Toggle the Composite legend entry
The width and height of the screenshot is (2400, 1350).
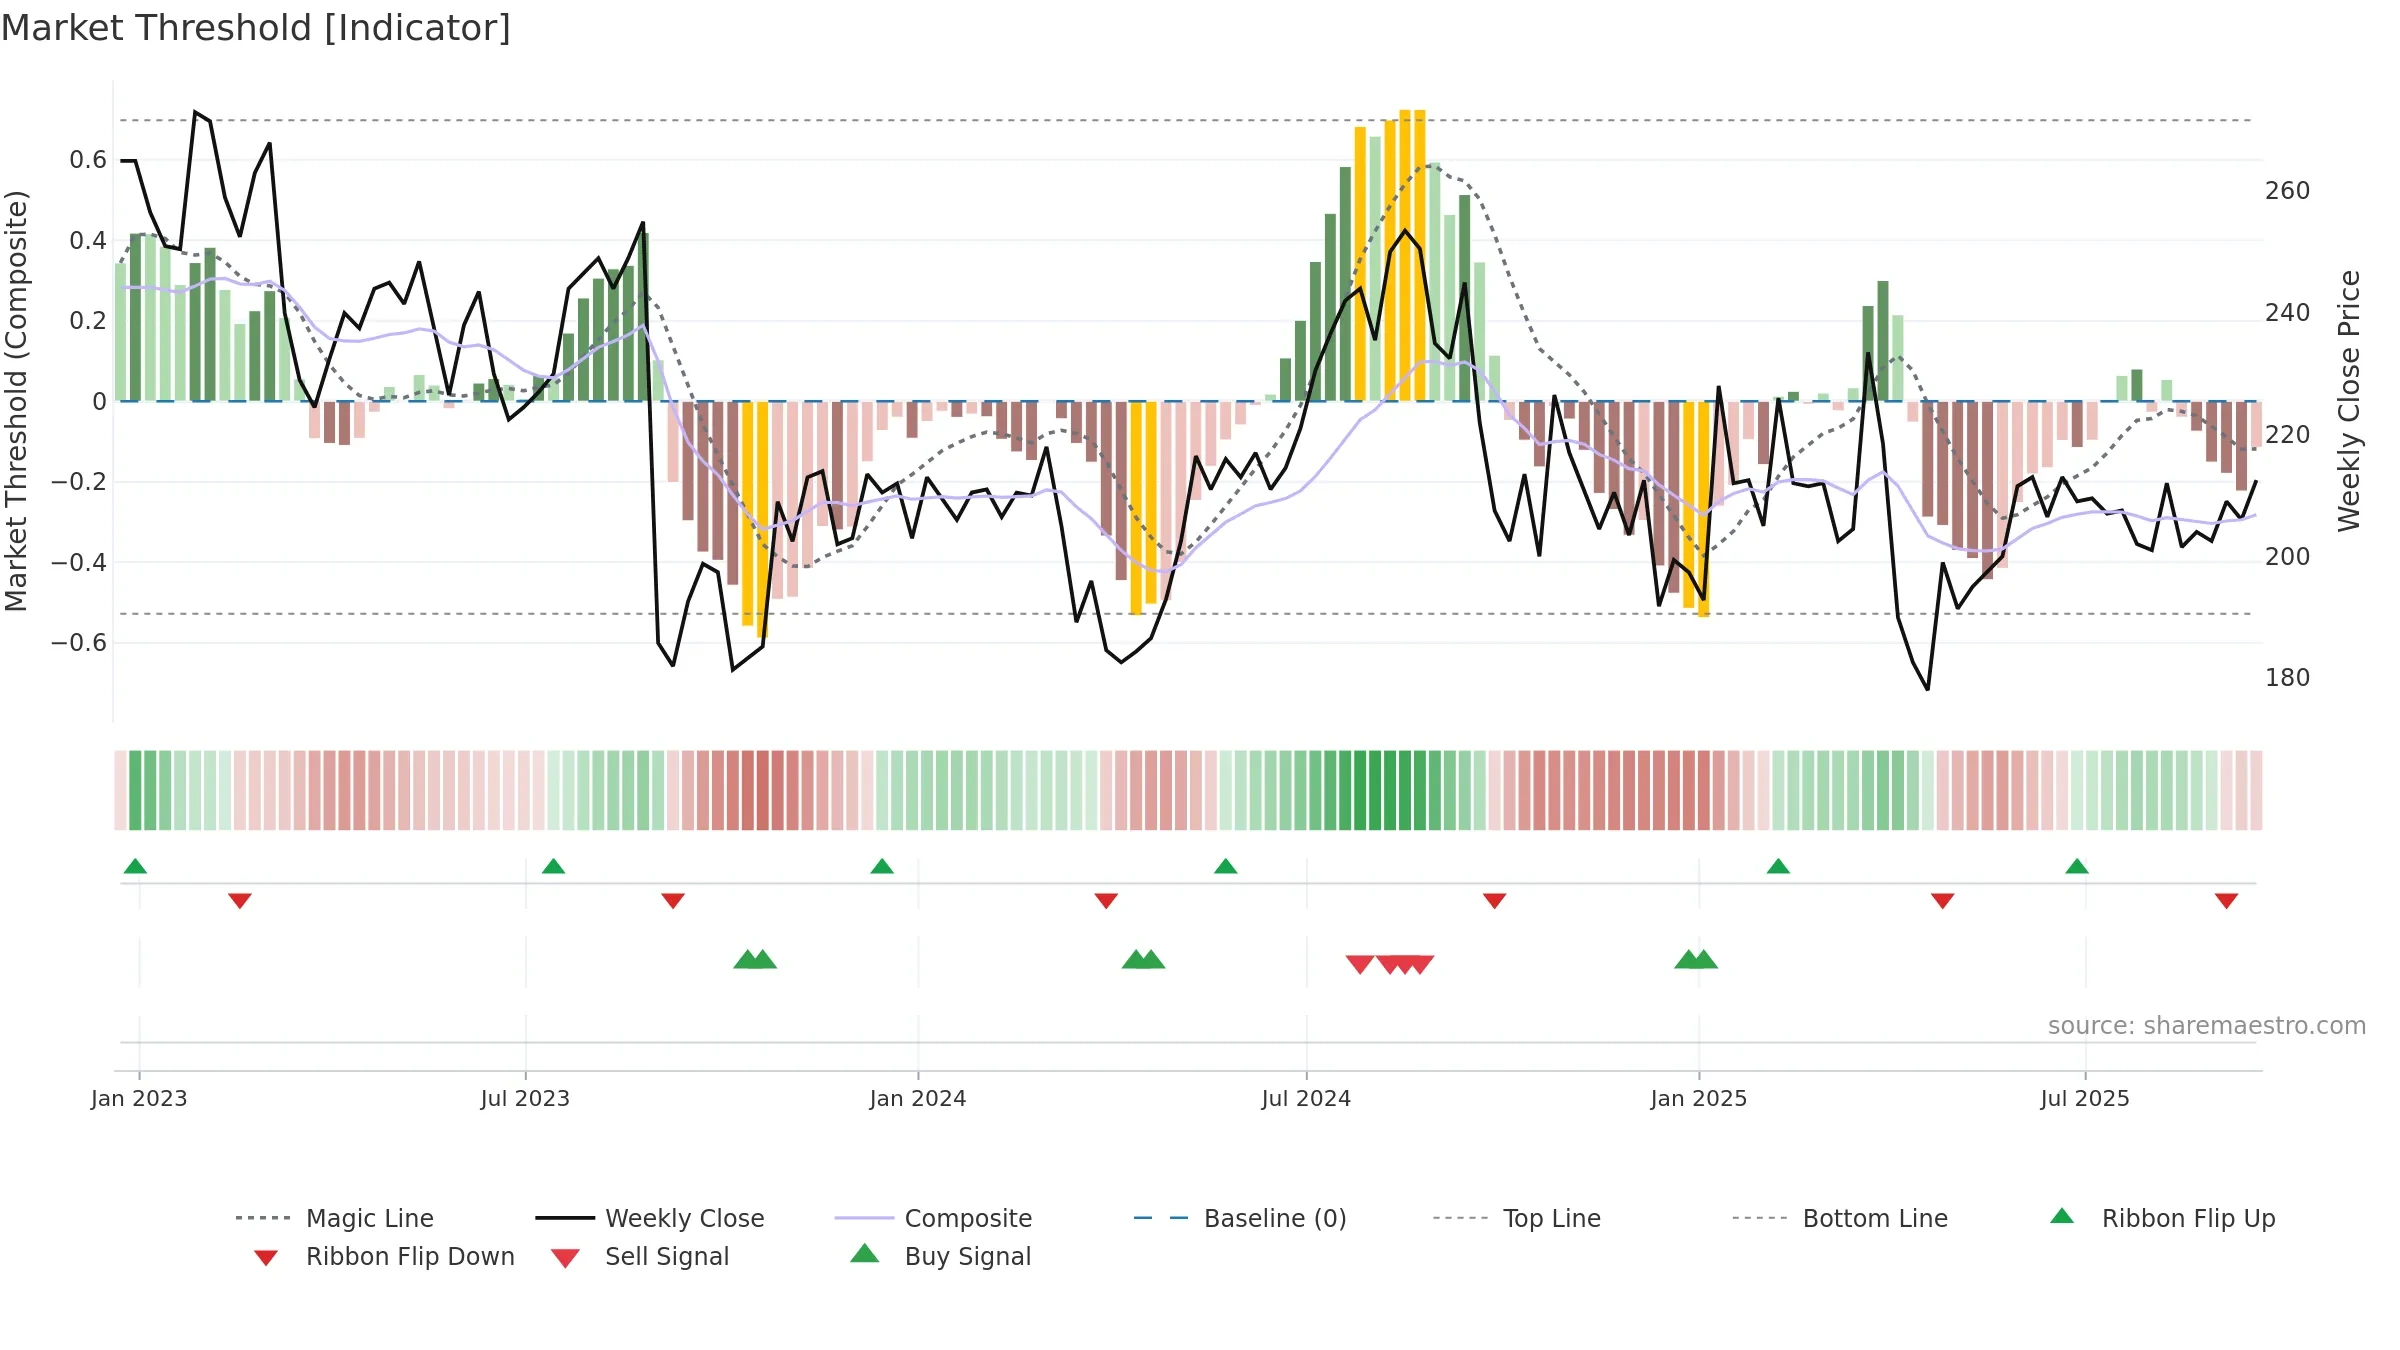click(933, 1218)
